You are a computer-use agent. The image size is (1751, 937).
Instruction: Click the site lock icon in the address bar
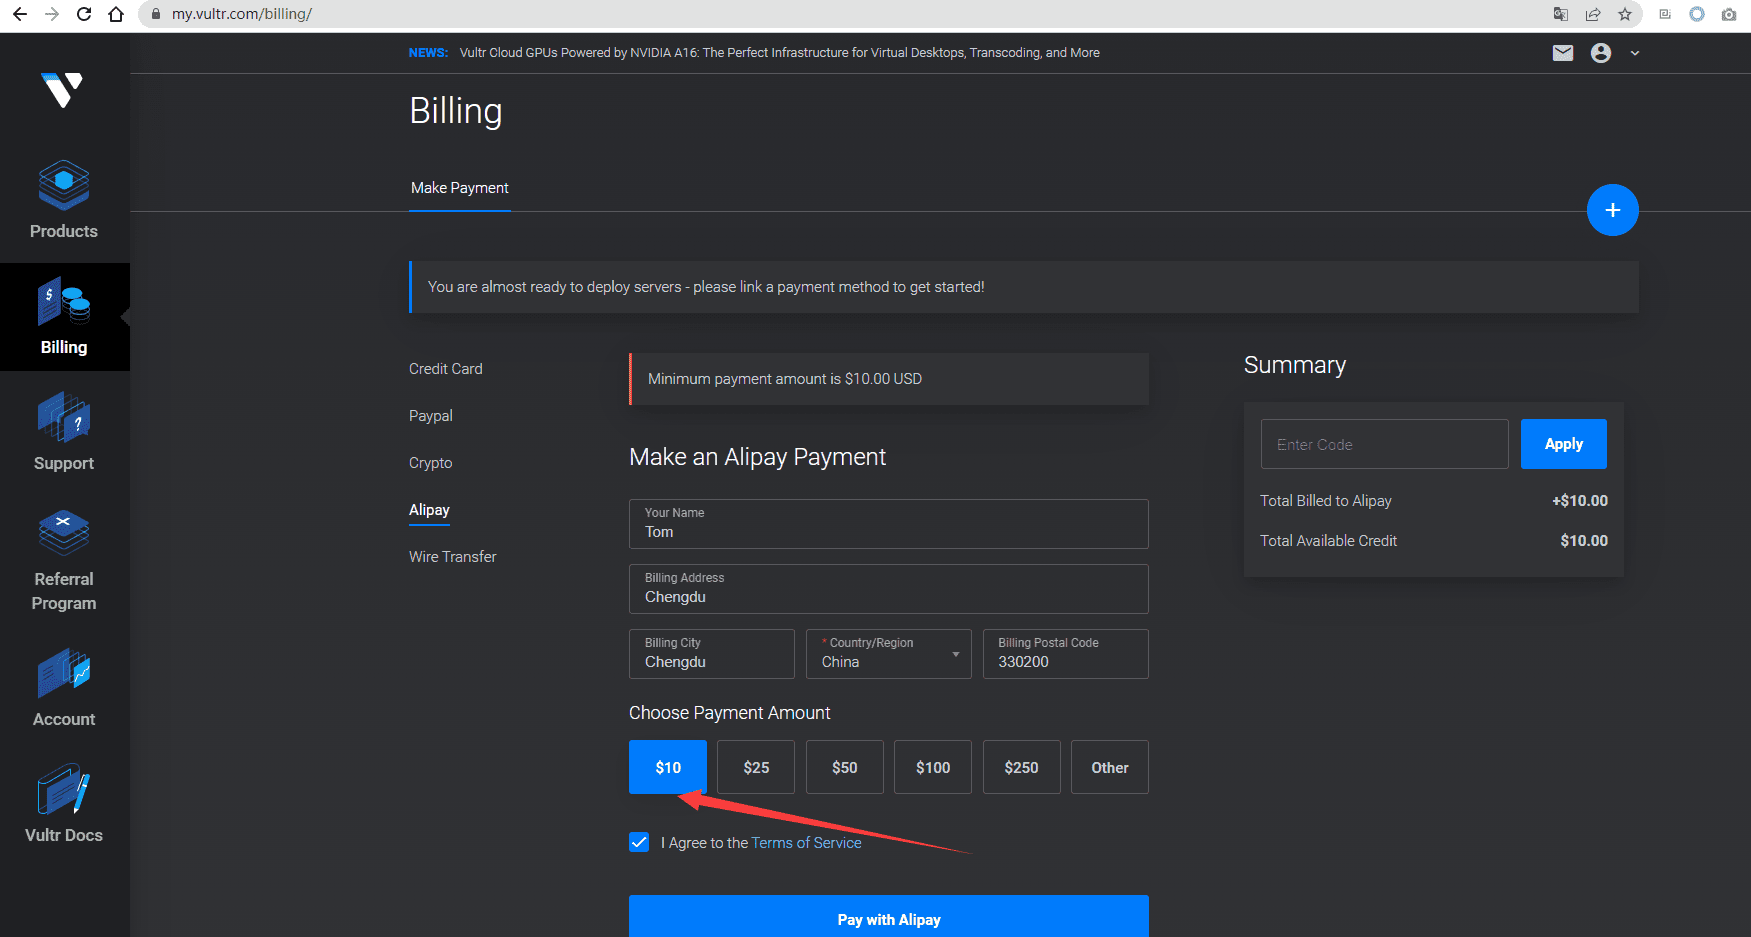click(155, 14)
